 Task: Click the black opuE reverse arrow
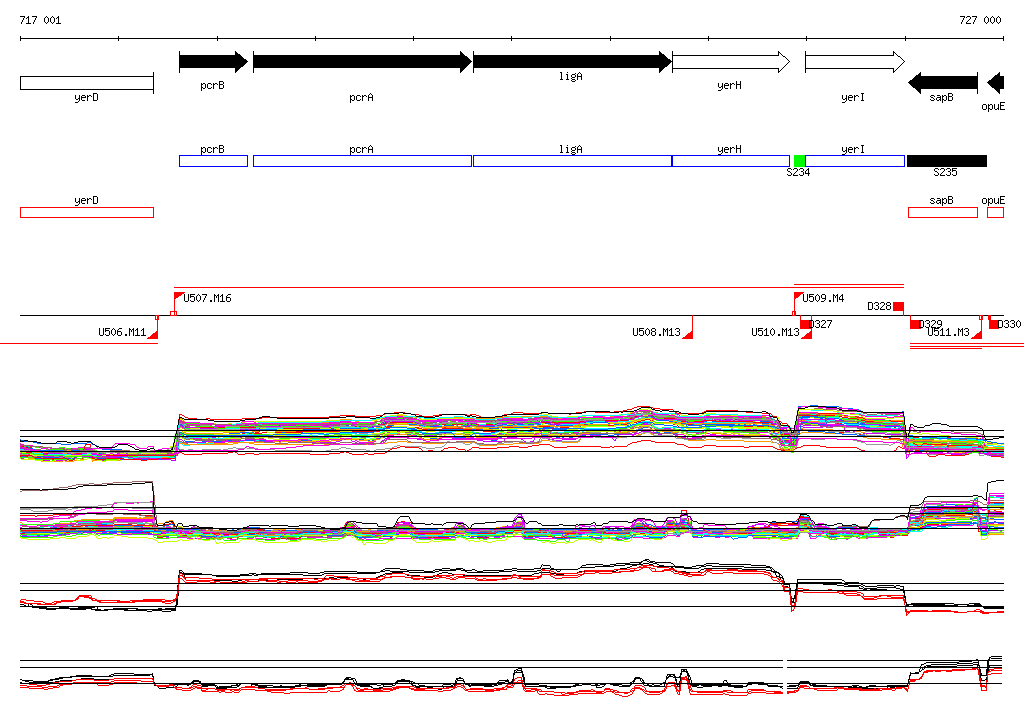click(x=995, y=83)
